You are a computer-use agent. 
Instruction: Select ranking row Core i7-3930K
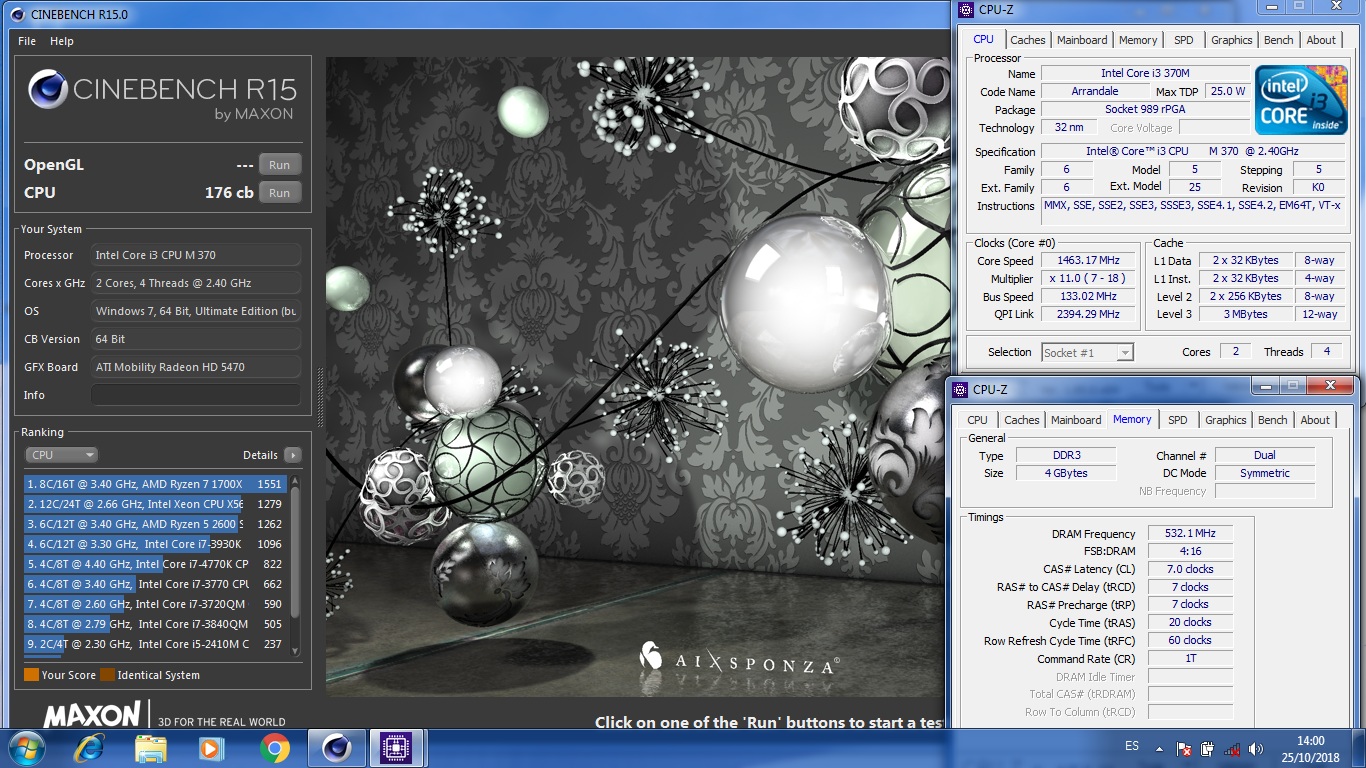click(x=155, y=544)
